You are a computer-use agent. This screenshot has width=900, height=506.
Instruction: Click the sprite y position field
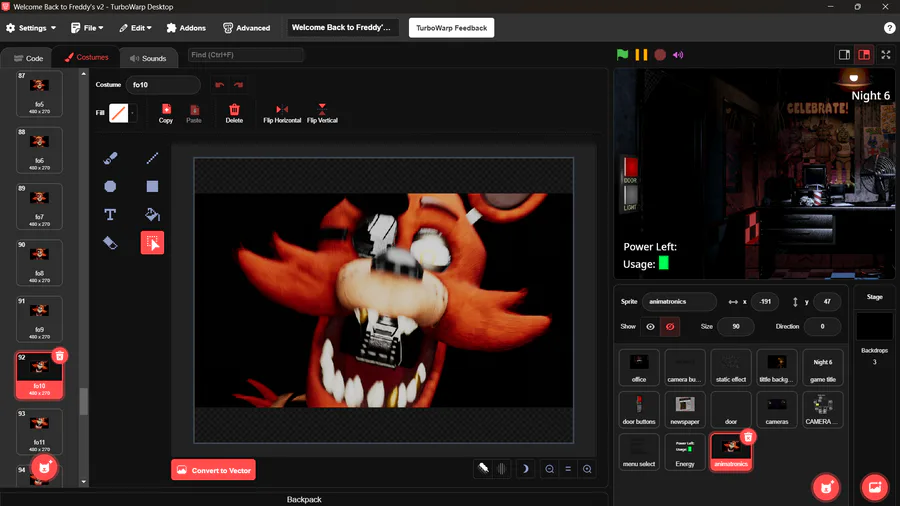pyautogui.click(x=827, y=301)
